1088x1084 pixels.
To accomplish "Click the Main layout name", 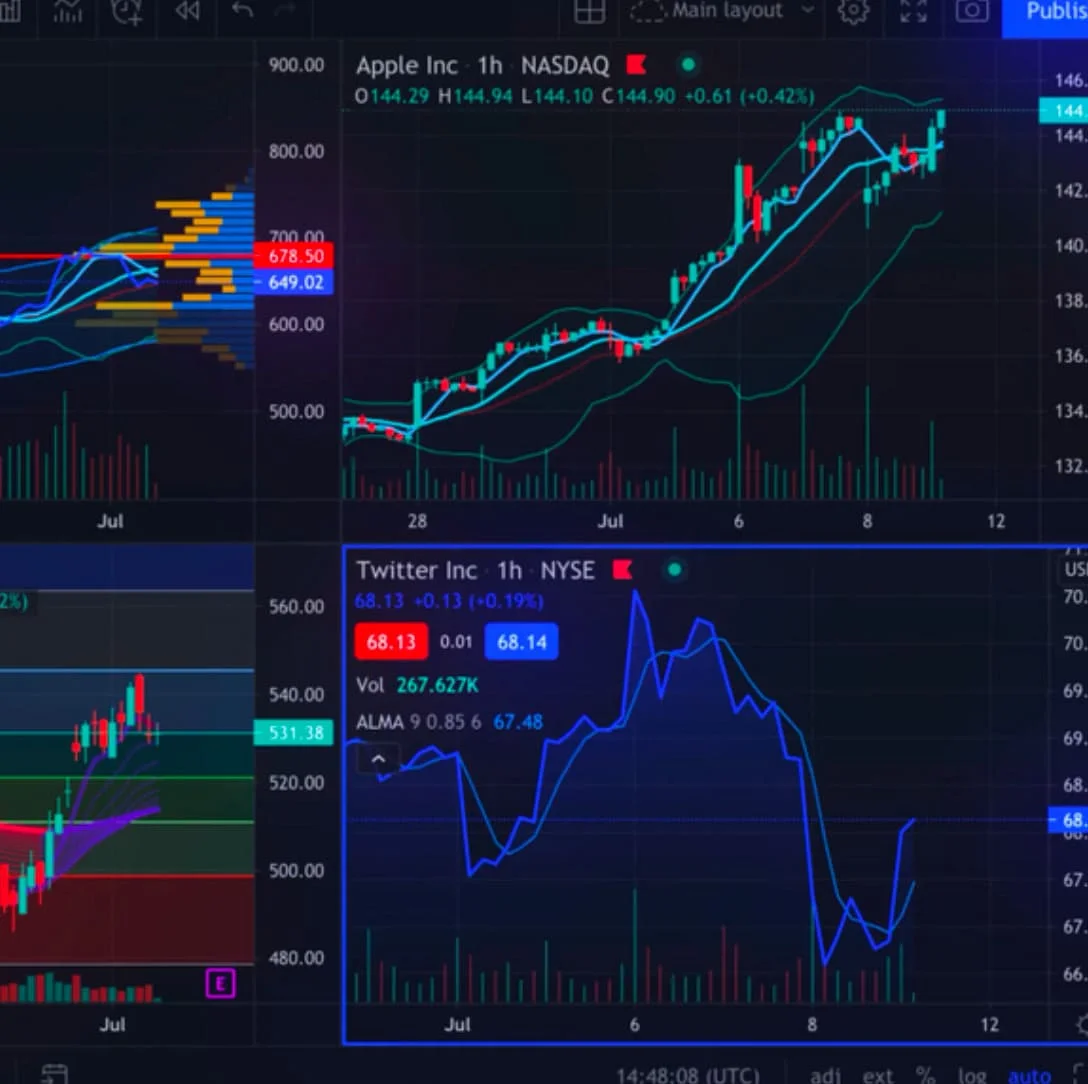I will [x=727, y=10].
